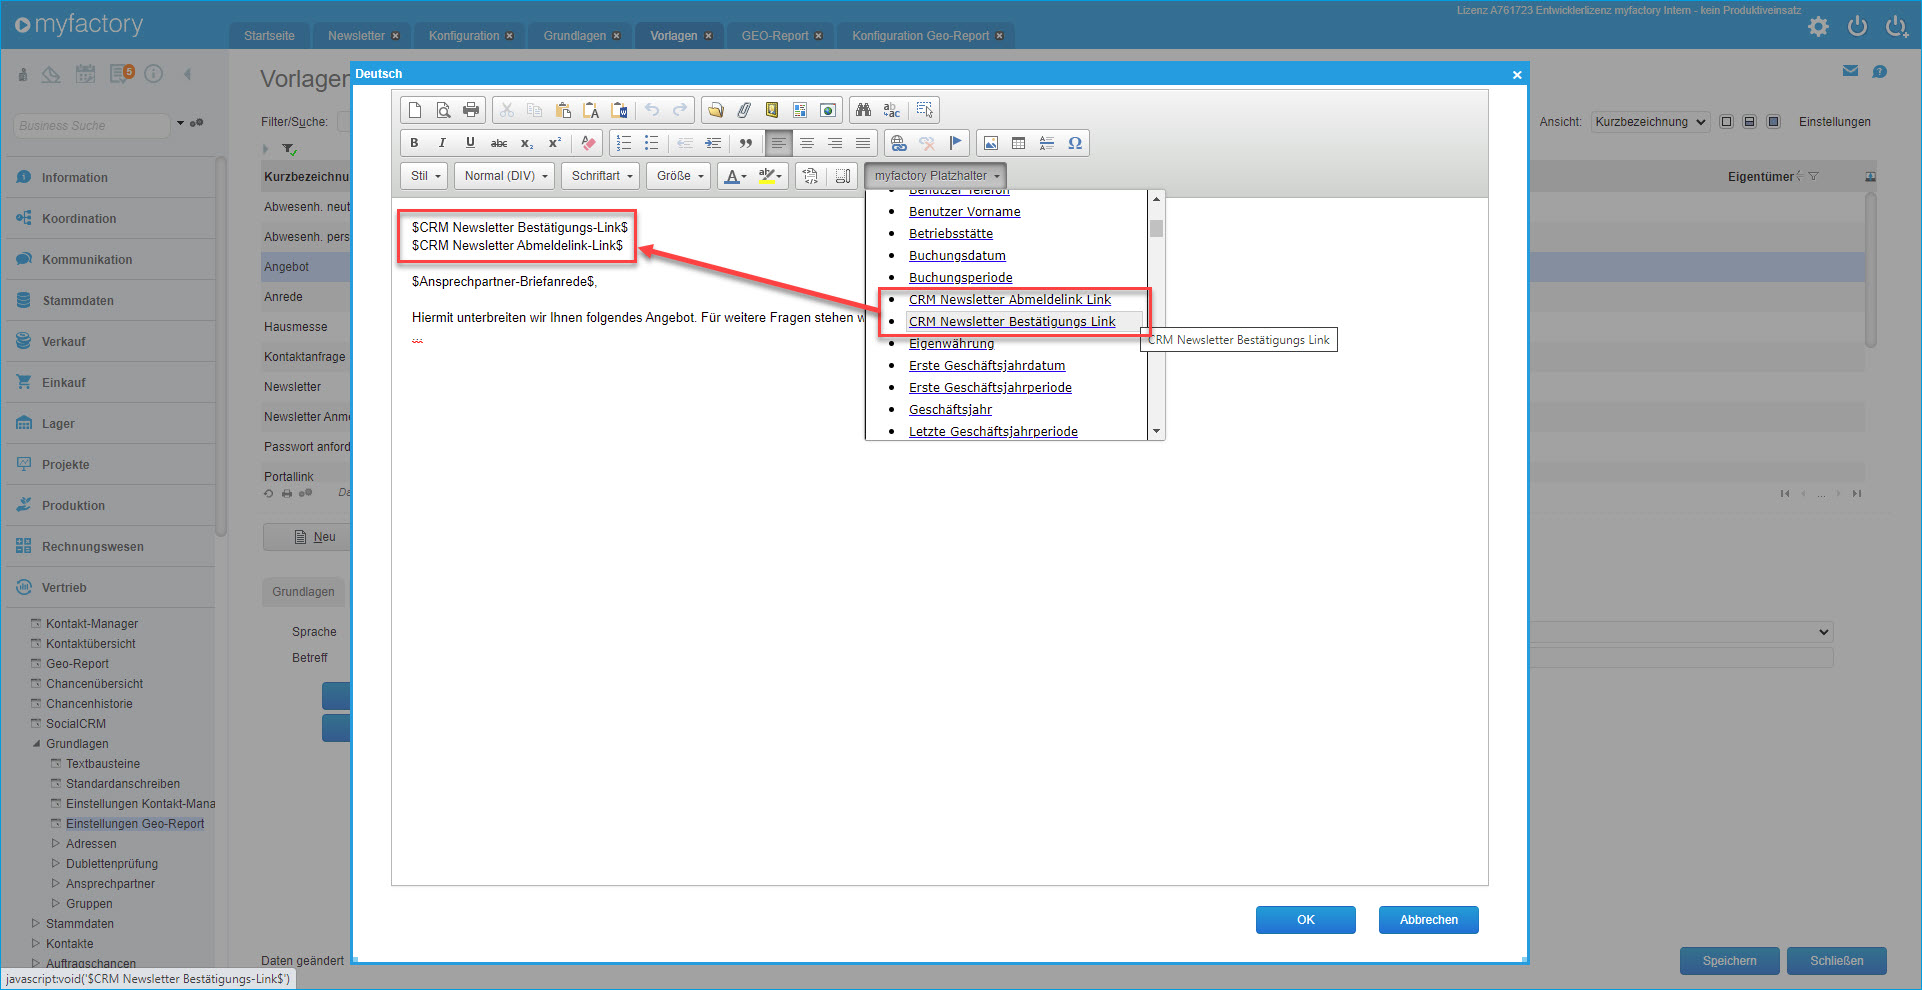1922x990 pixels.
Task: Toggle Italic formatting
Action: click(x=442, y=143)
